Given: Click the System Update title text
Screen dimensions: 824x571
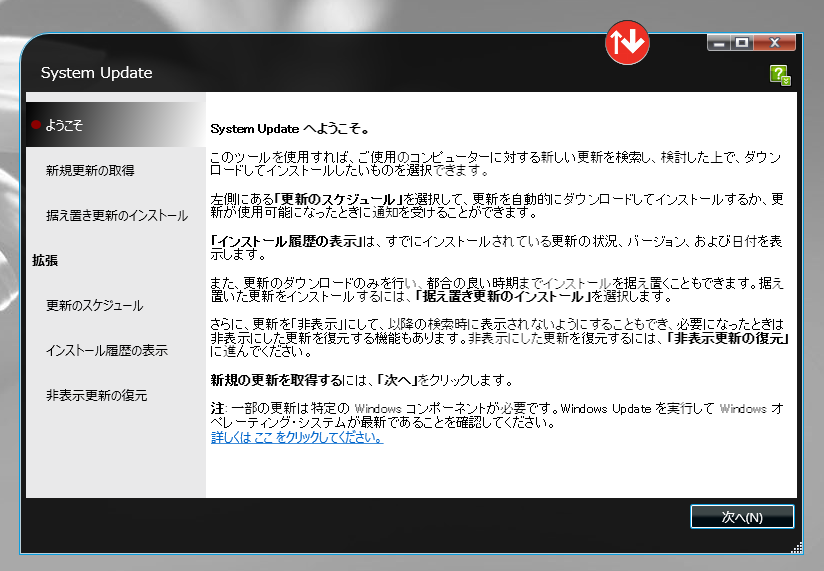Looking at the screenshot, I should [97, 72].
